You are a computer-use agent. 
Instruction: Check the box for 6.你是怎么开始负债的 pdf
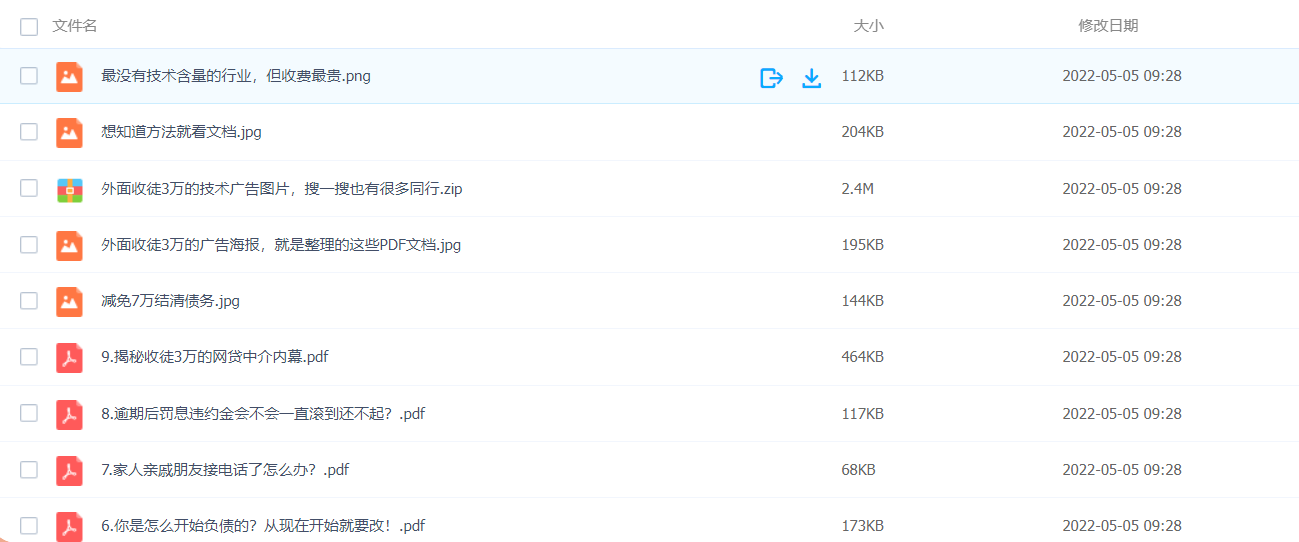pos(29,526)
